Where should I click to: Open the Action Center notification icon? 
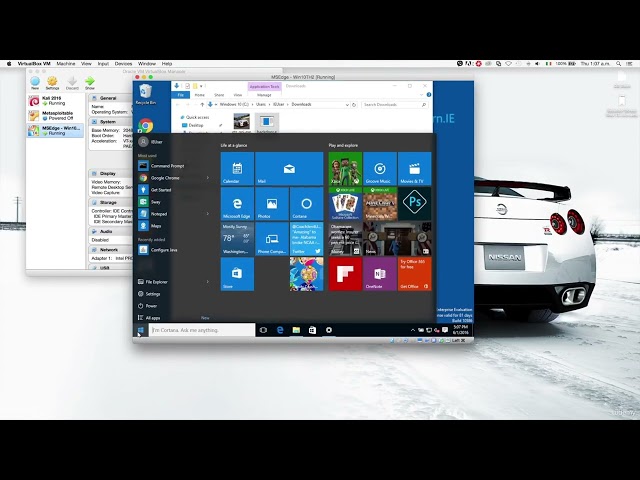point(445,330)
